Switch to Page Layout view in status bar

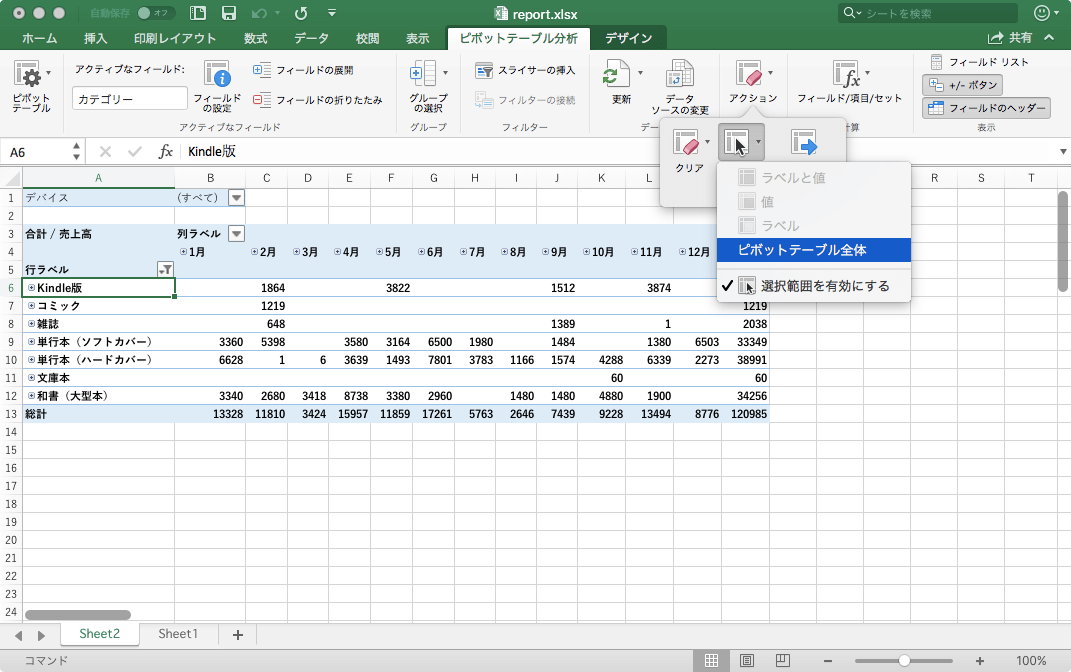click(747, 660)
